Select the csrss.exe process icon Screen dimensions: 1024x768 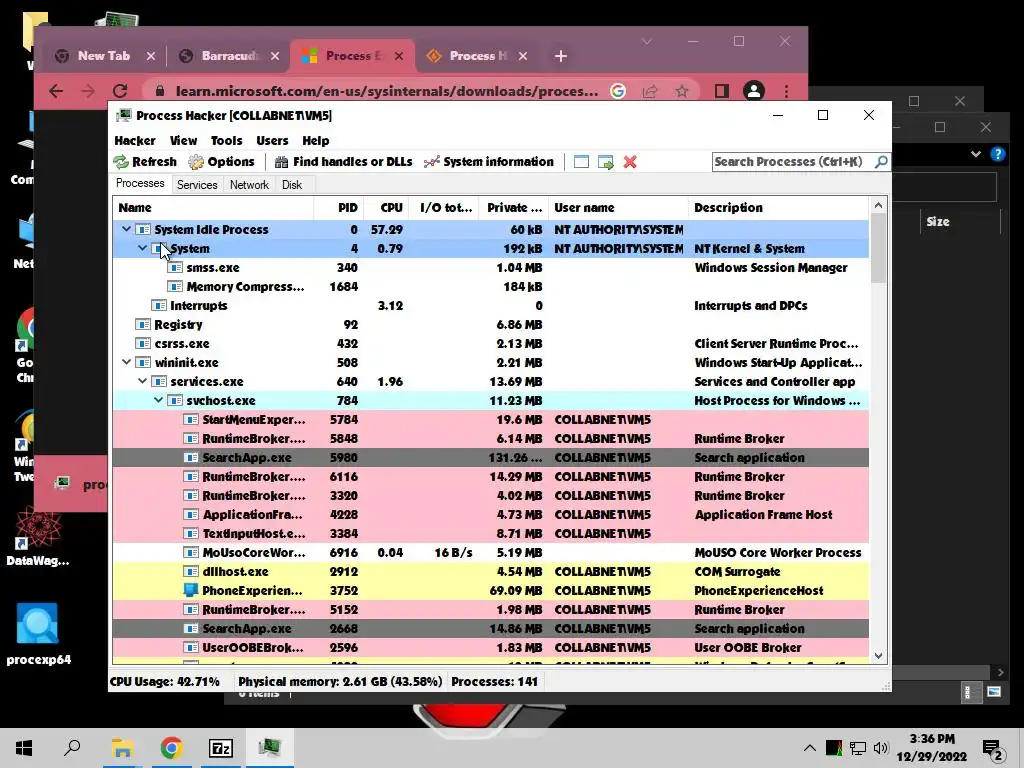(x=142, y=344)
